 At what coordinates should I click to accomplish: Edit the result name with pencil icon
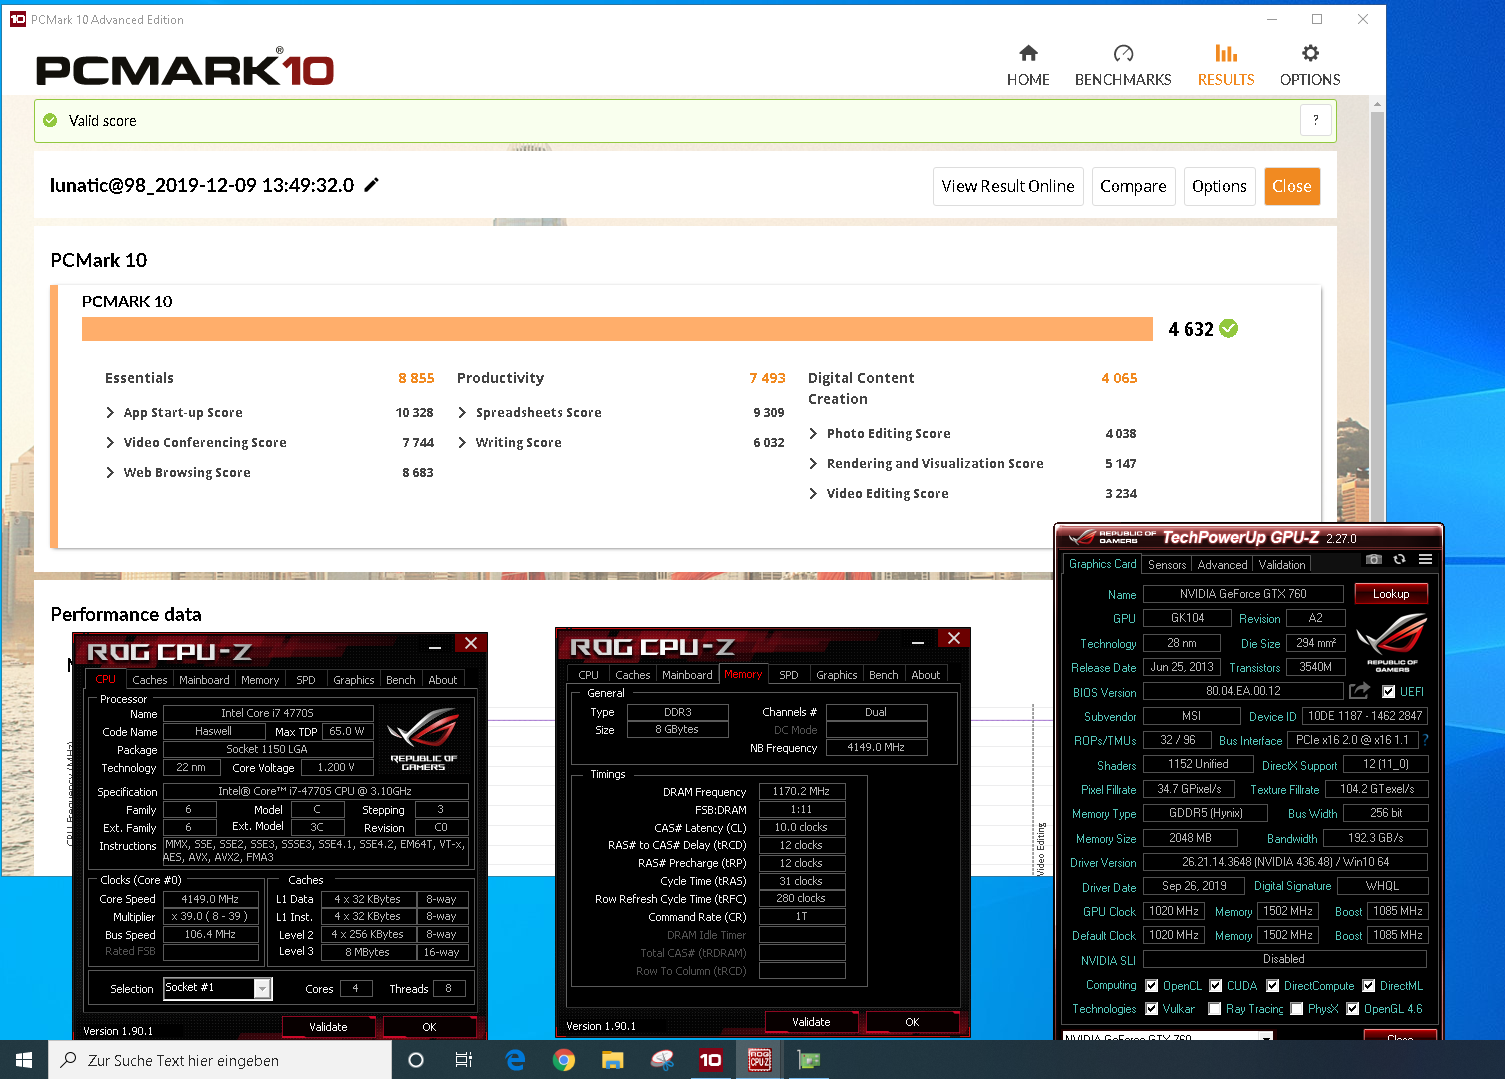[x=371, y=185]
